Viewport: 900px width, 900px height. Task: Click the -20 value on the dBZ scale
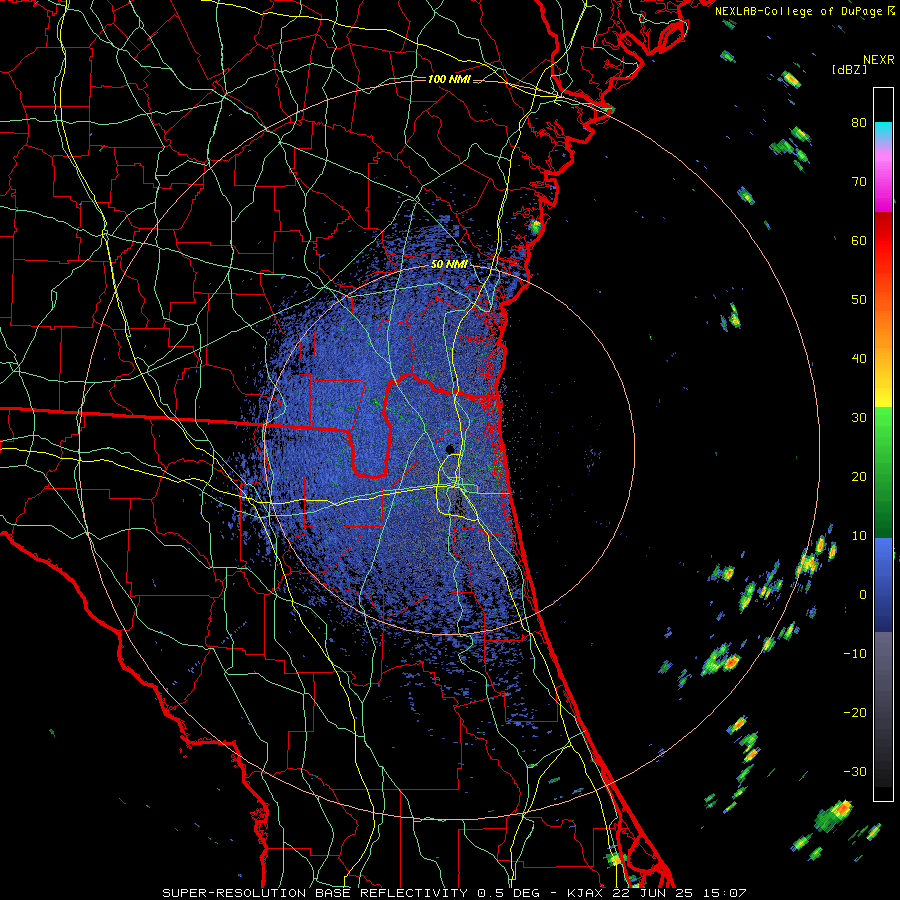855,713
